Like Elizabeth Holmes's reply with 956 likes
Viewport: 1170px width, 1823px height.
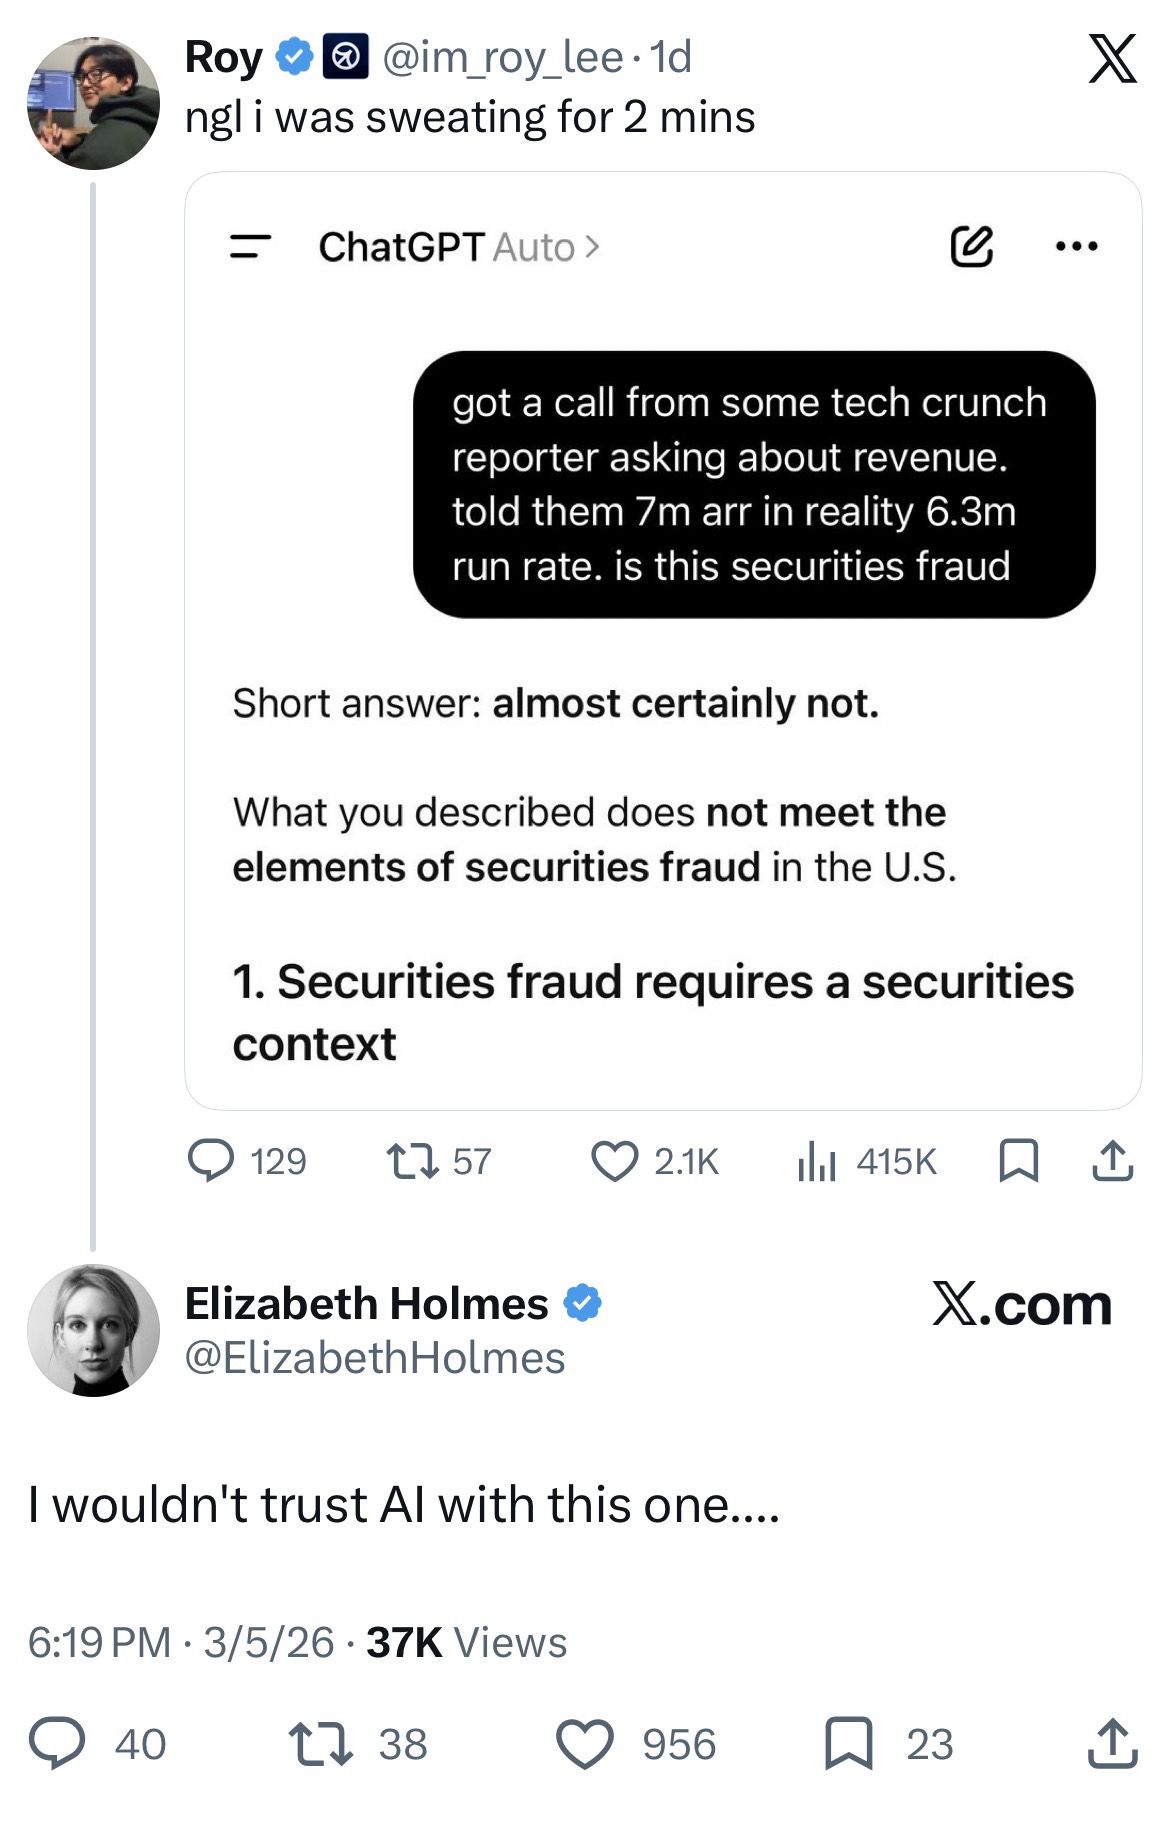coord(584,1744)
